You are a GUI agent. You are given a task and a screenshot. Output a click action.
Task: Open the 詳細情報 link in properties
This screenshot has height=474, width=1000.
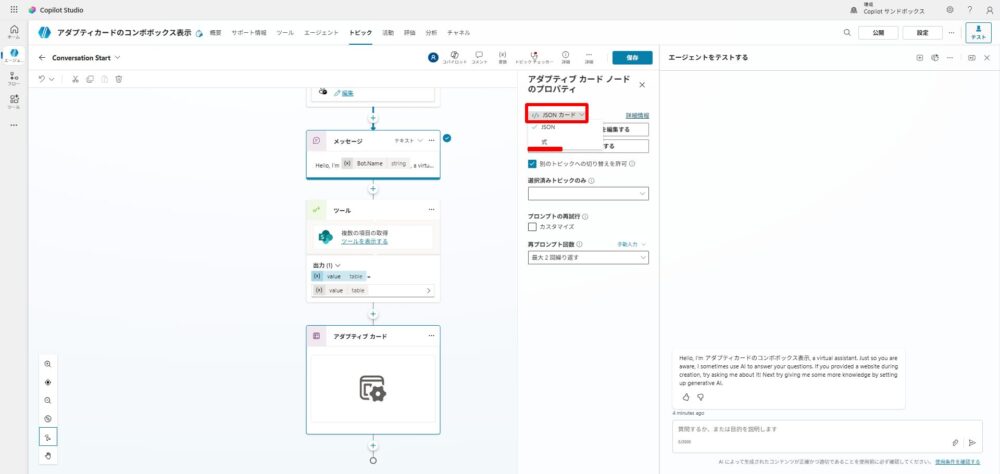pos(636,115)
